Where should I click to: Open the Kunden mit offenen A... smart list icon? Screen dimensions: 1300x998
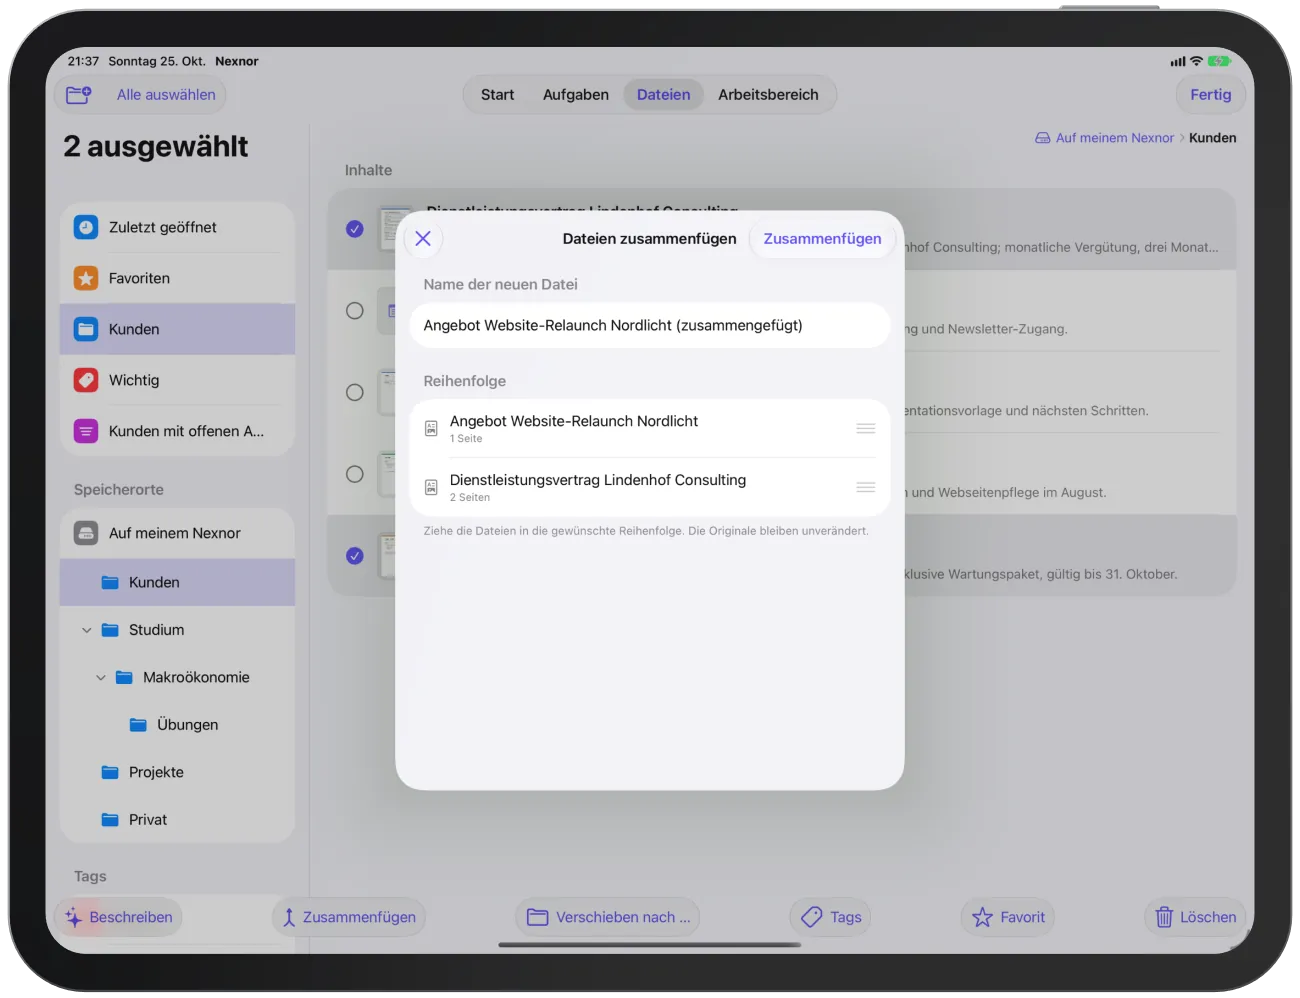click(86, 431)
